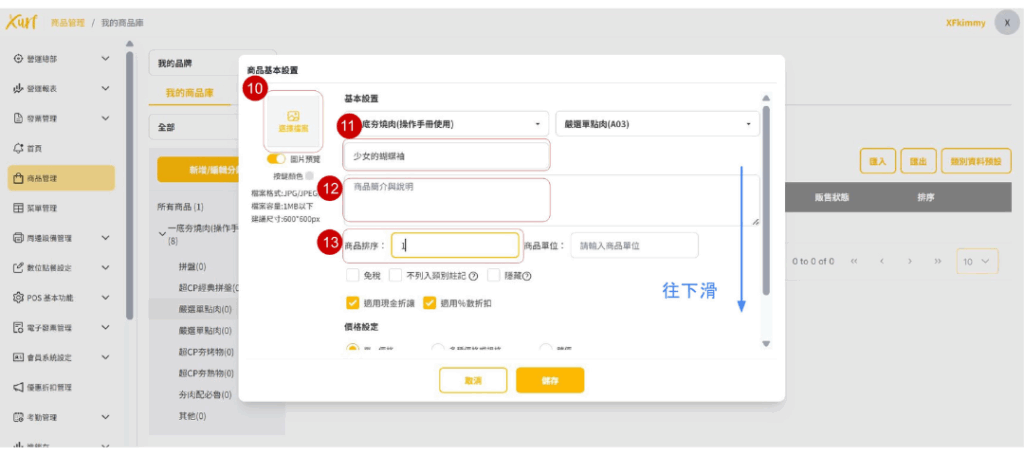The width and height of the screenshot is (1024, 455).
Task: Click the 按鍵顏色 color swatch
Action: tap(309, 176)
